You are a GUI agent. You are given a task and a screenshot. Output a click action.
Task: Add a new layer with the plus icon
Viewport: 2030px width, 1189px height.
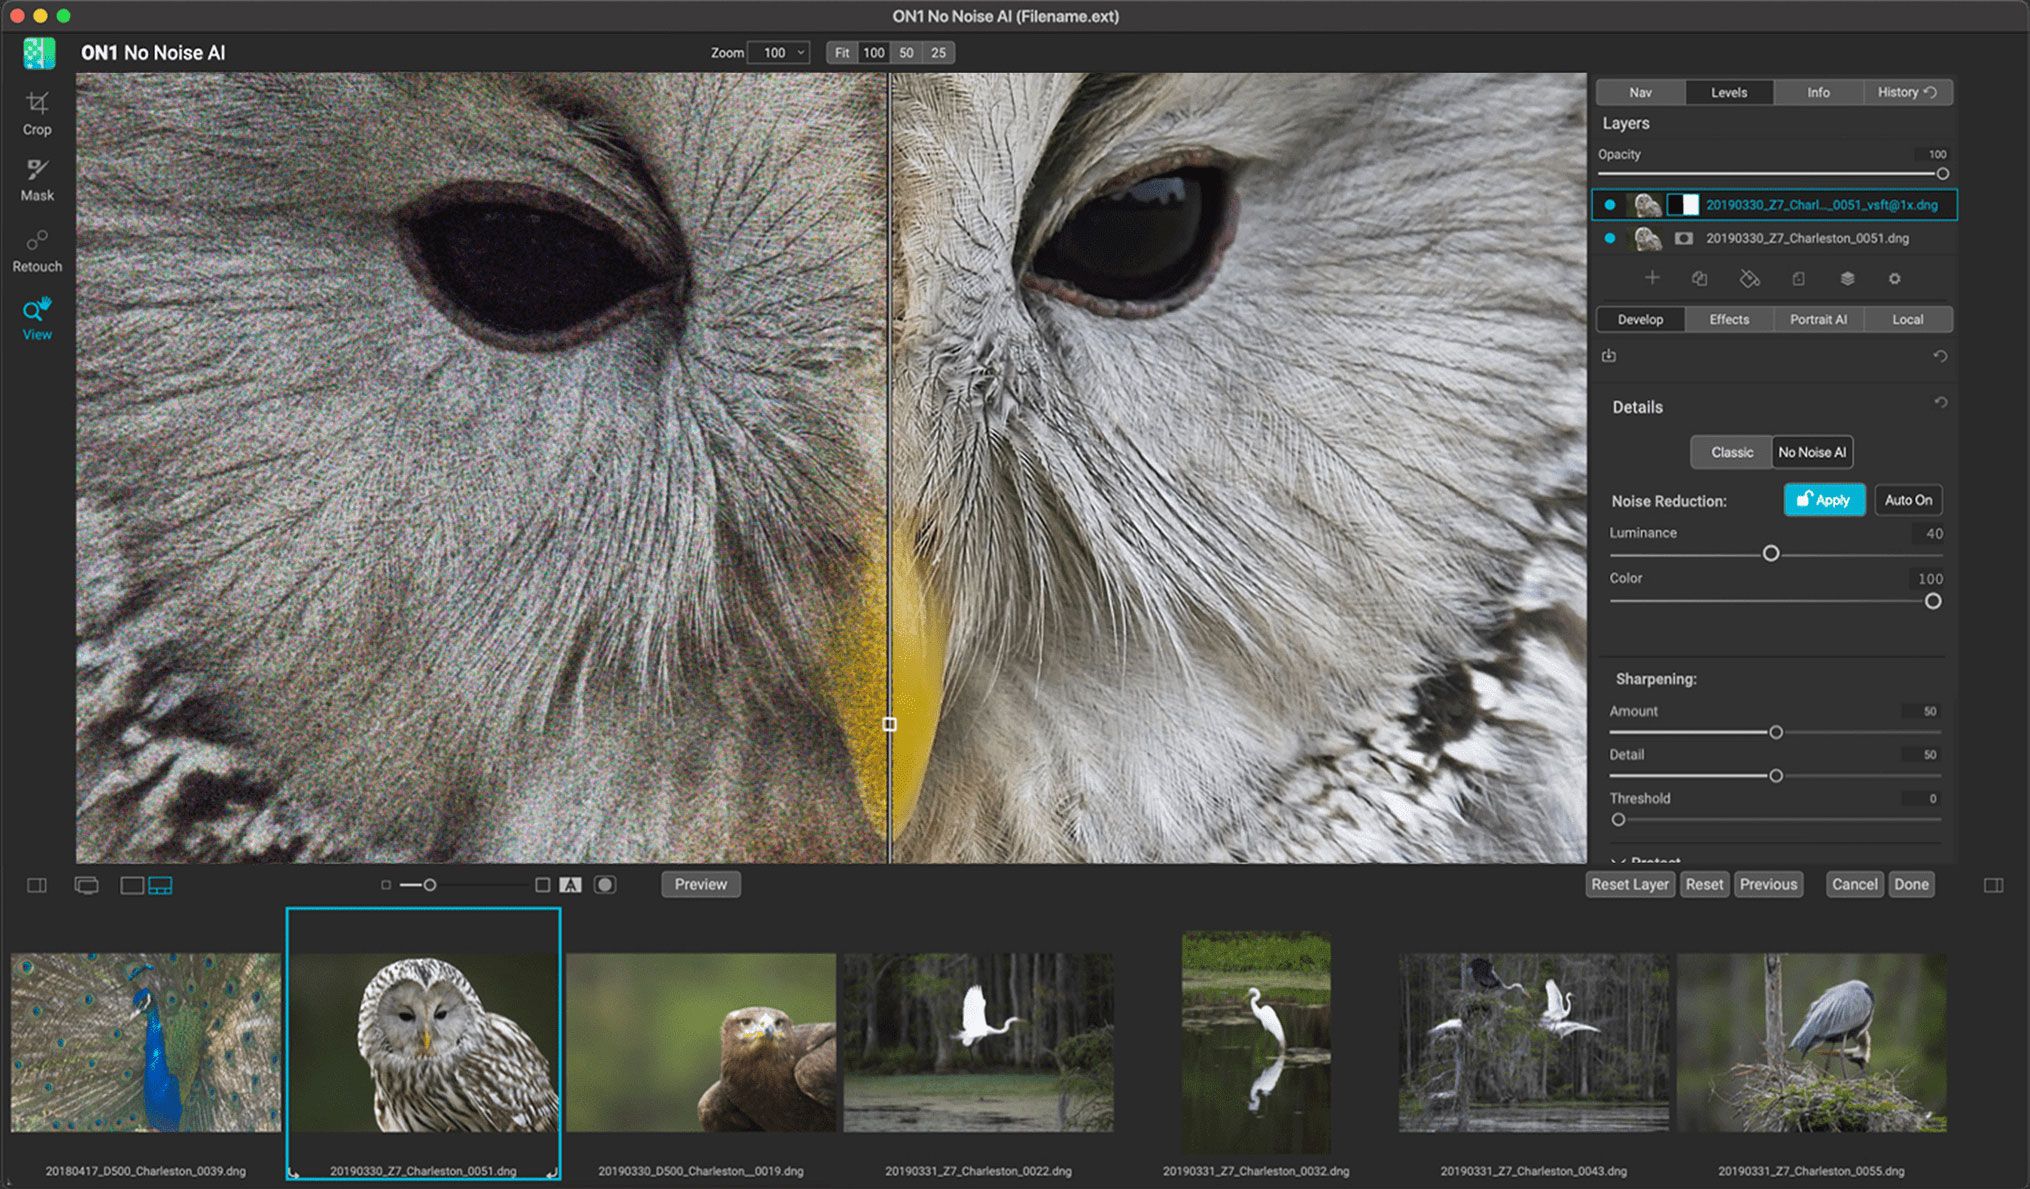(1654, 278)
